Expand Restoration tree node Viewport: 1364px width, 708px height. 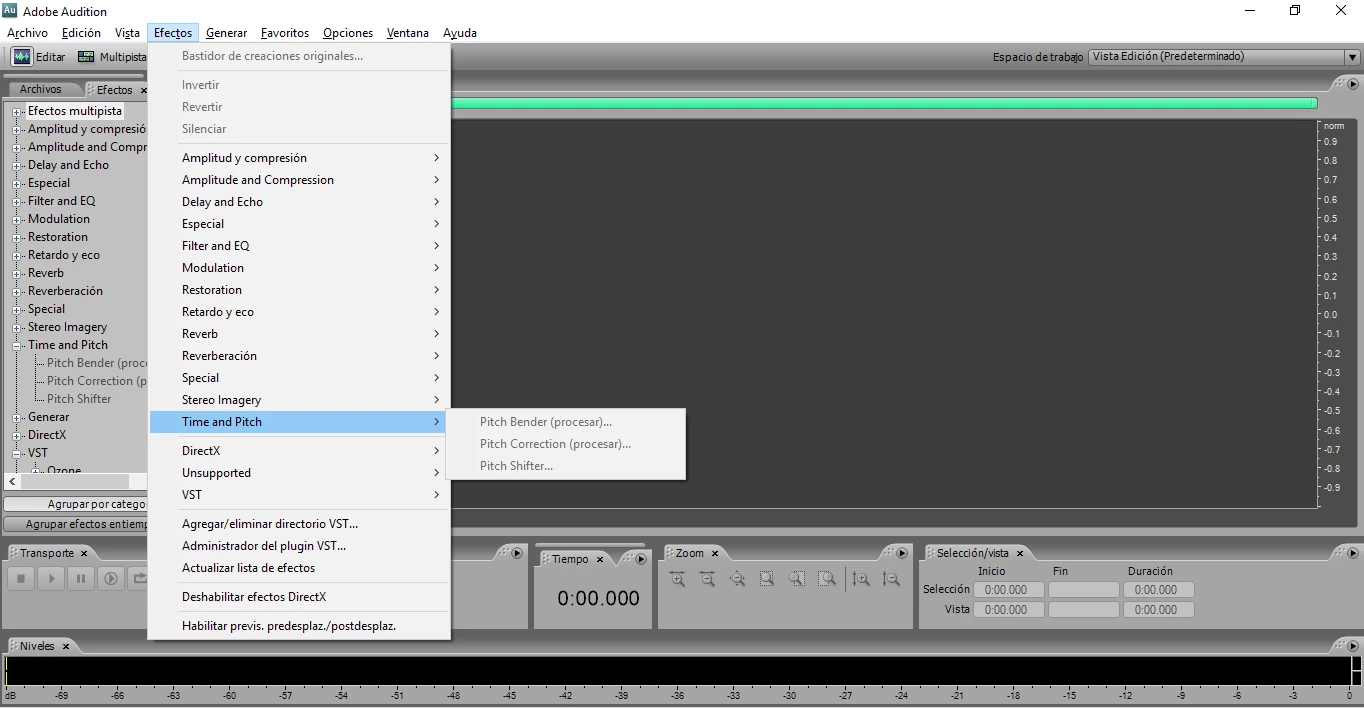(17, 237)
